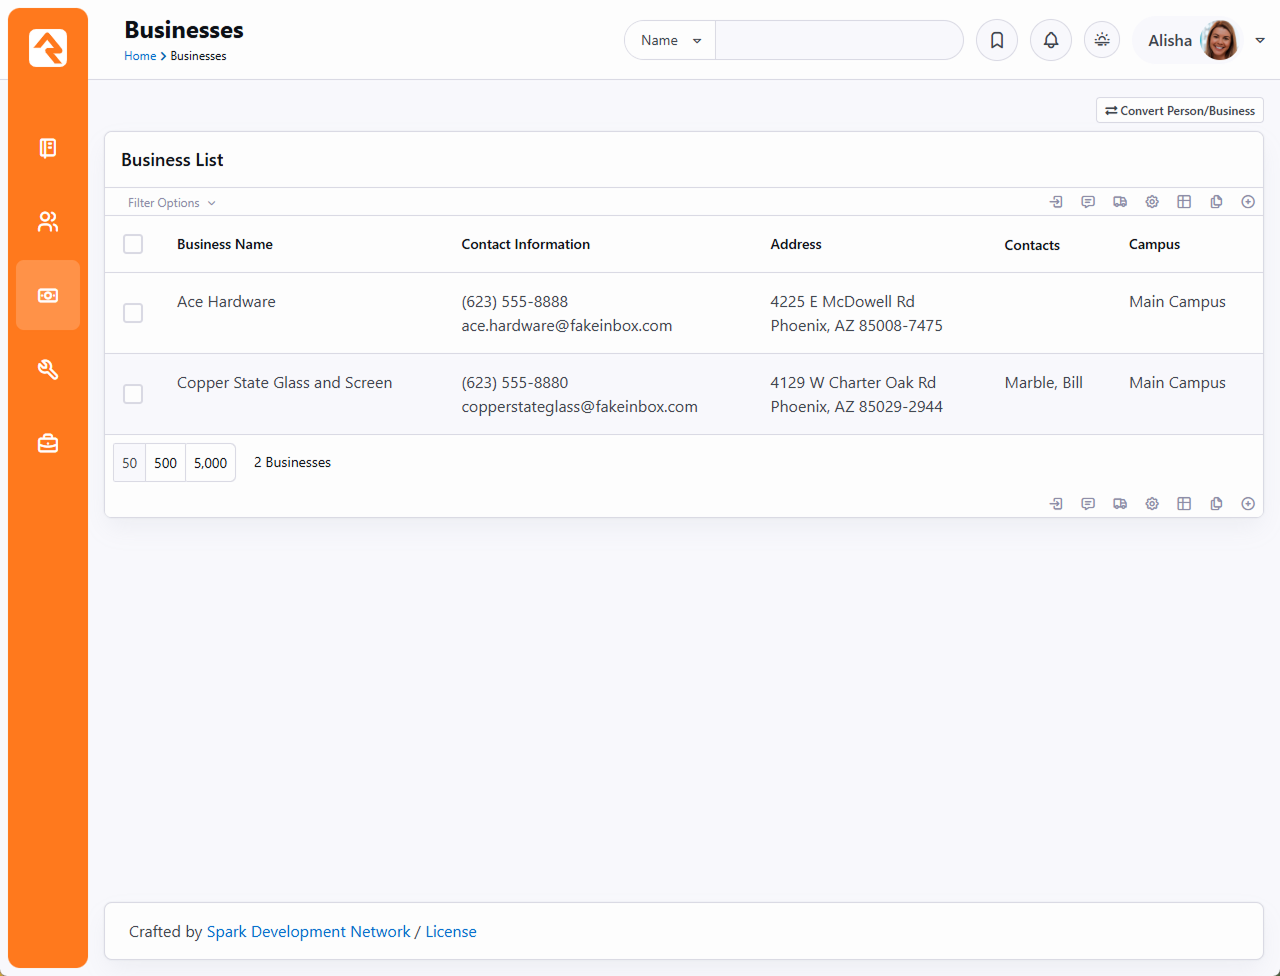The width and height of the screenshot is (1280, 976).
Task: Open the notifications bell
Action: point(1051,40)
